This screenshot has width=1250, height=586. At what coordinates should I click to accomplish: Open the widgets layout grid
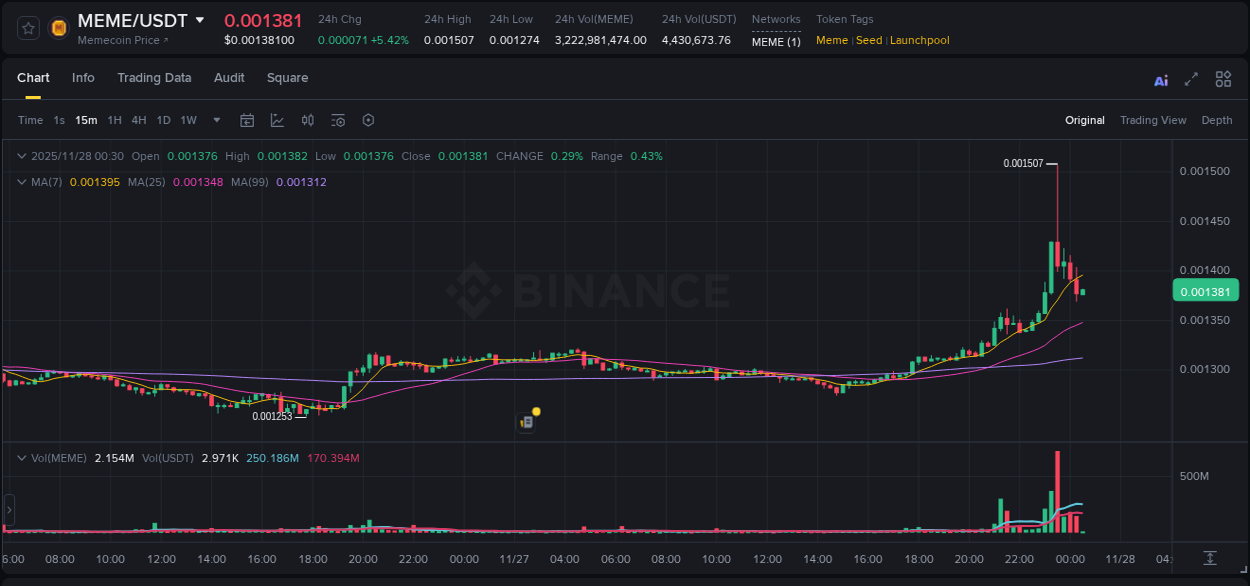(1223, 79)
